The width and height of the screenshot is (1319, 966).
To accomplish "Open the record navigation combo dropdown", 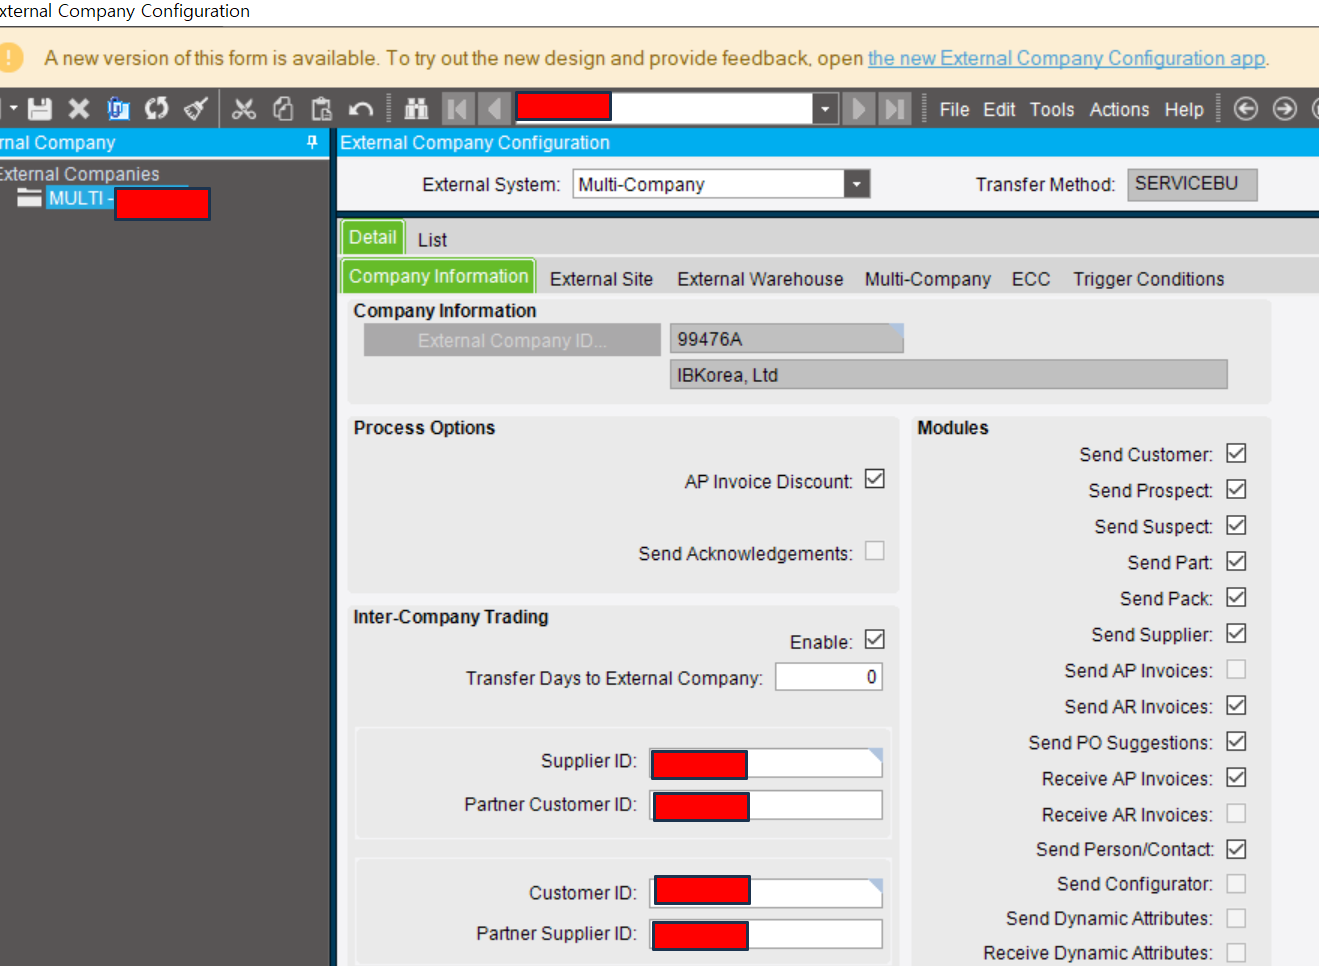I will tap(825, 108).
